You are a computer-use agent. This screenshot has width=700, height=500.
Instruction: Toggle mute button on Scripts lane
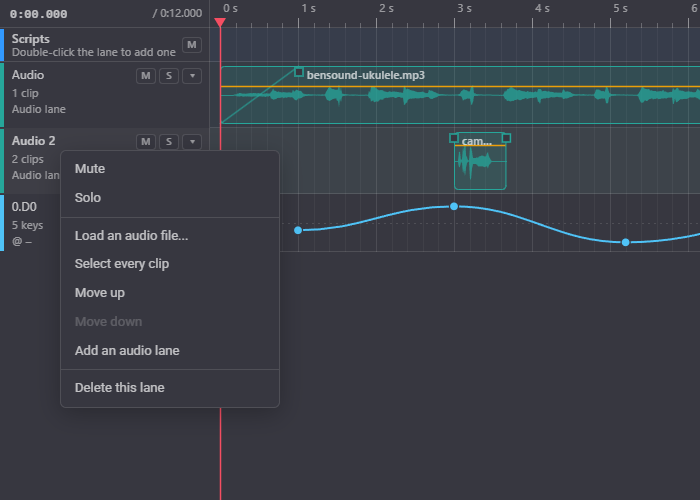(x=192, y=45)
